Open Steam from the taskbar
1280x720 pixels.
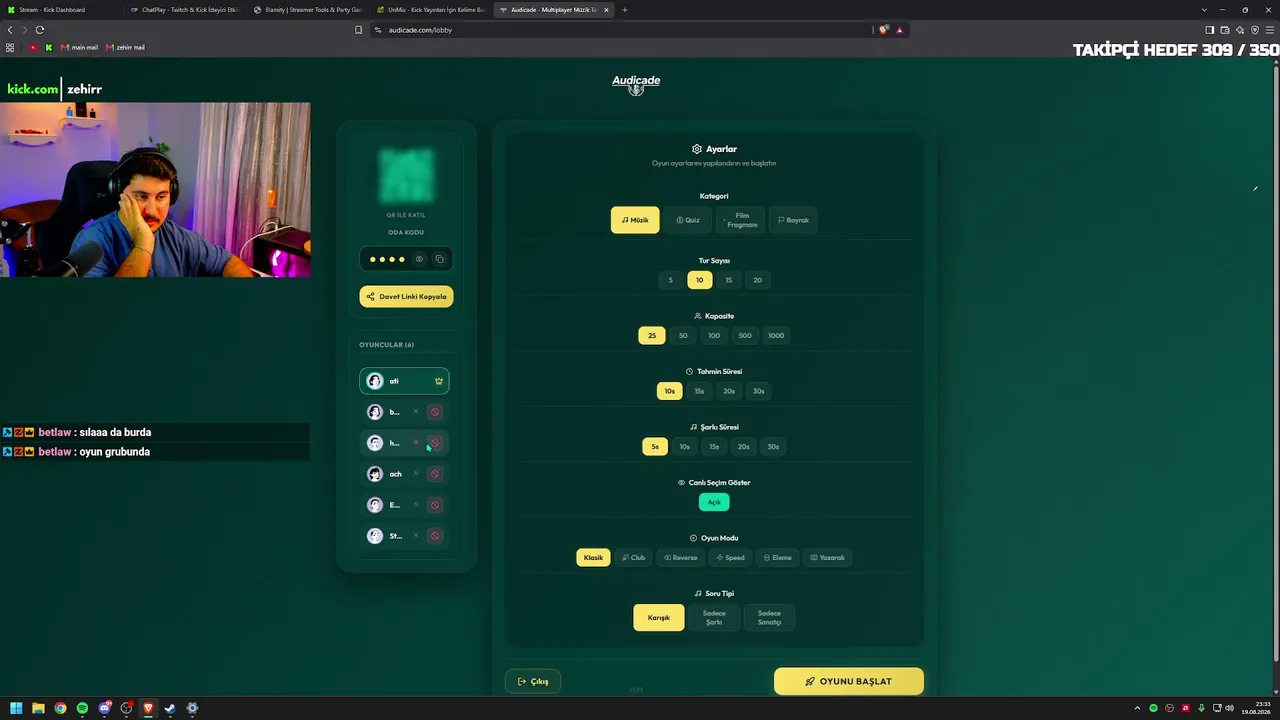tap(170, 708)
